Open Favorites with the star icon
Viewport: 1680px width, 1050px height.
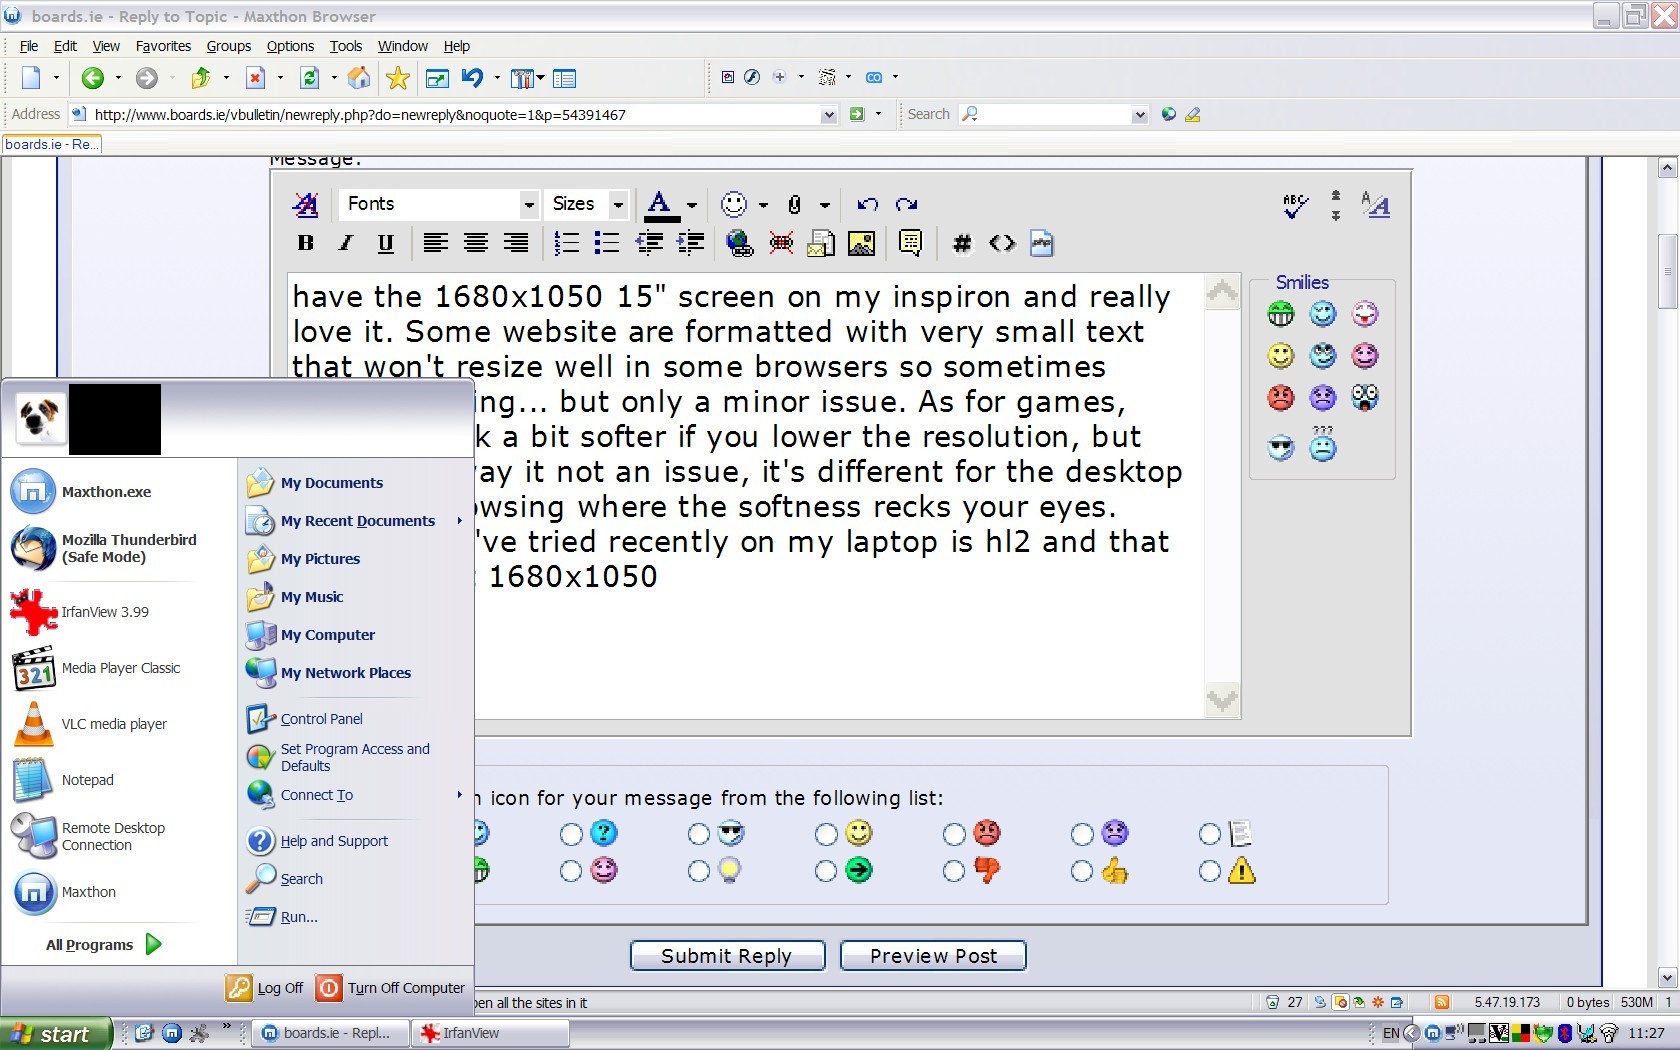[398, 78]
